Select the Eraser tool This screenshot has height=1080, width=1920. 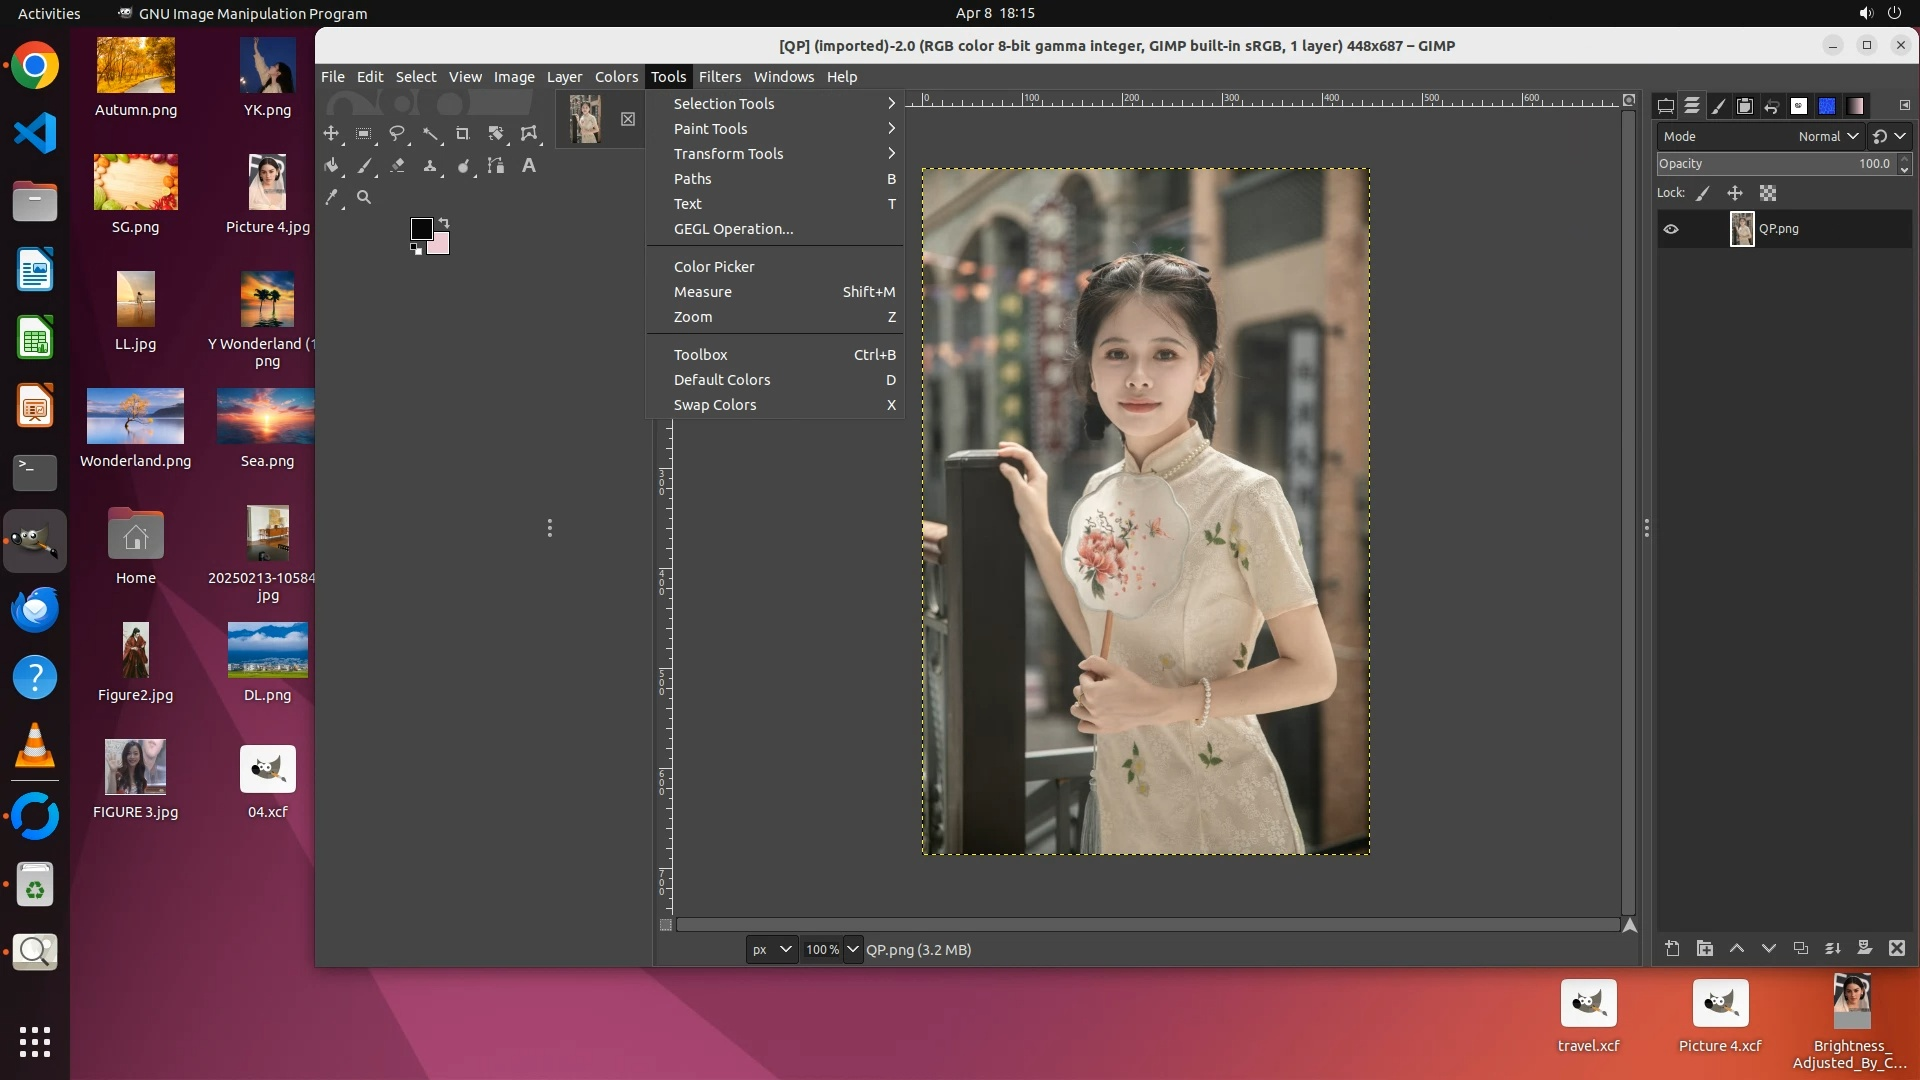tap(397, 166)
